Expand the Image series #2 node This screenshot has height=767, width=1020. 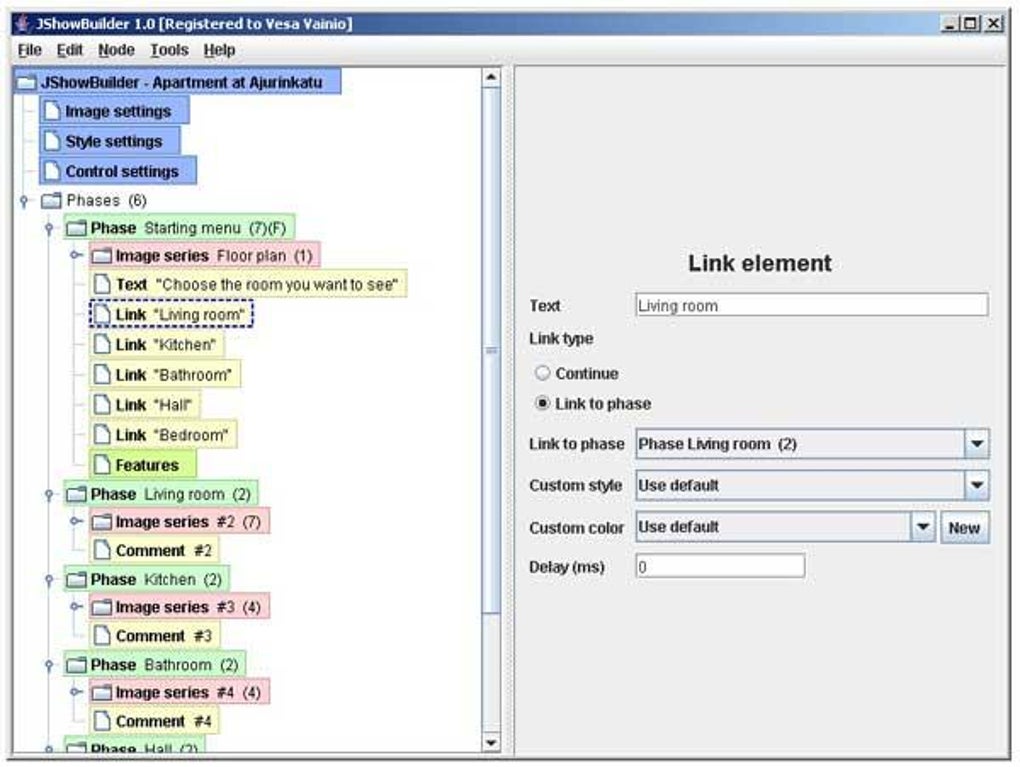point(75,521)
